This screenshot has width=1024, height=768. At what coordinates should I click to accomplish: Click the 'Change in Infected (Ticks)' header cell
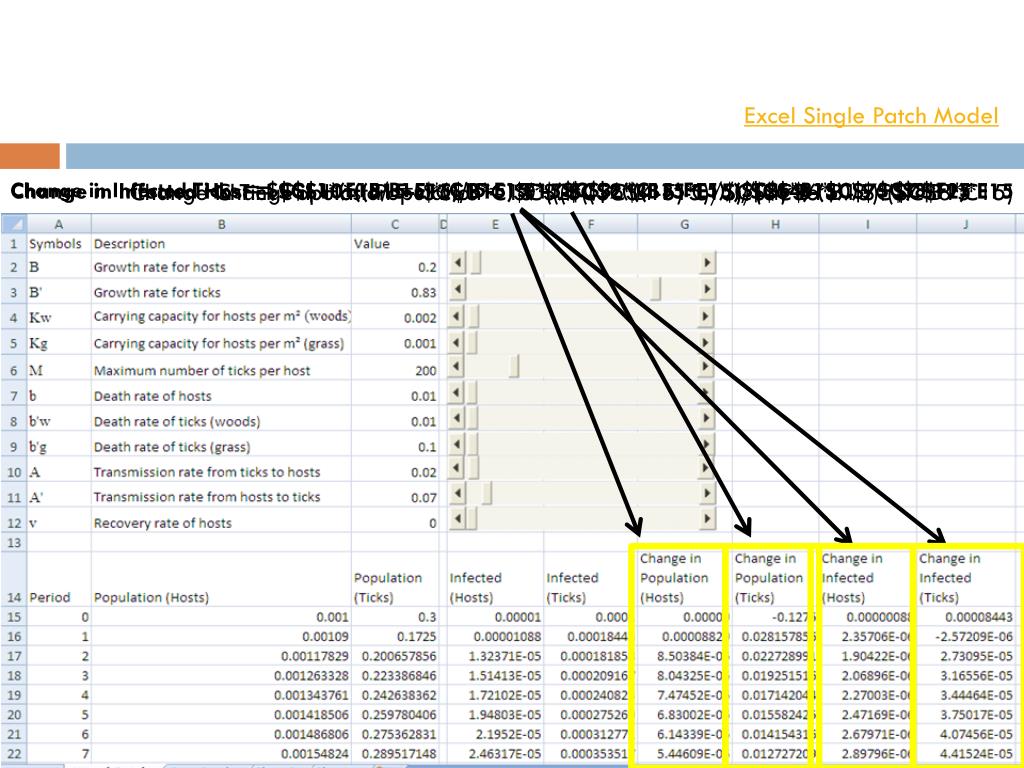[x=965, y=577]
